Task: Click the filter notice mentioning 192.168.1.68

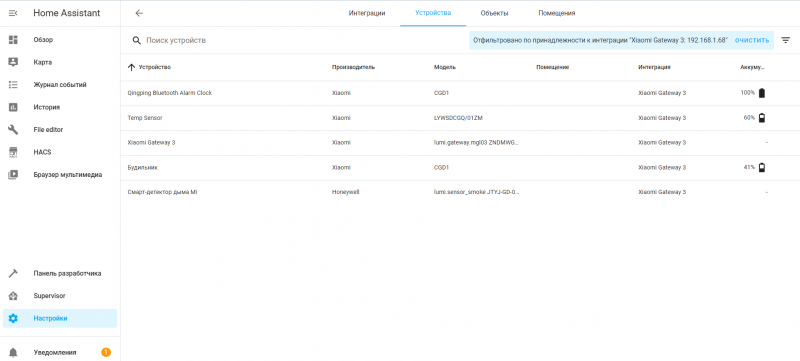Action: pos(600,40)
